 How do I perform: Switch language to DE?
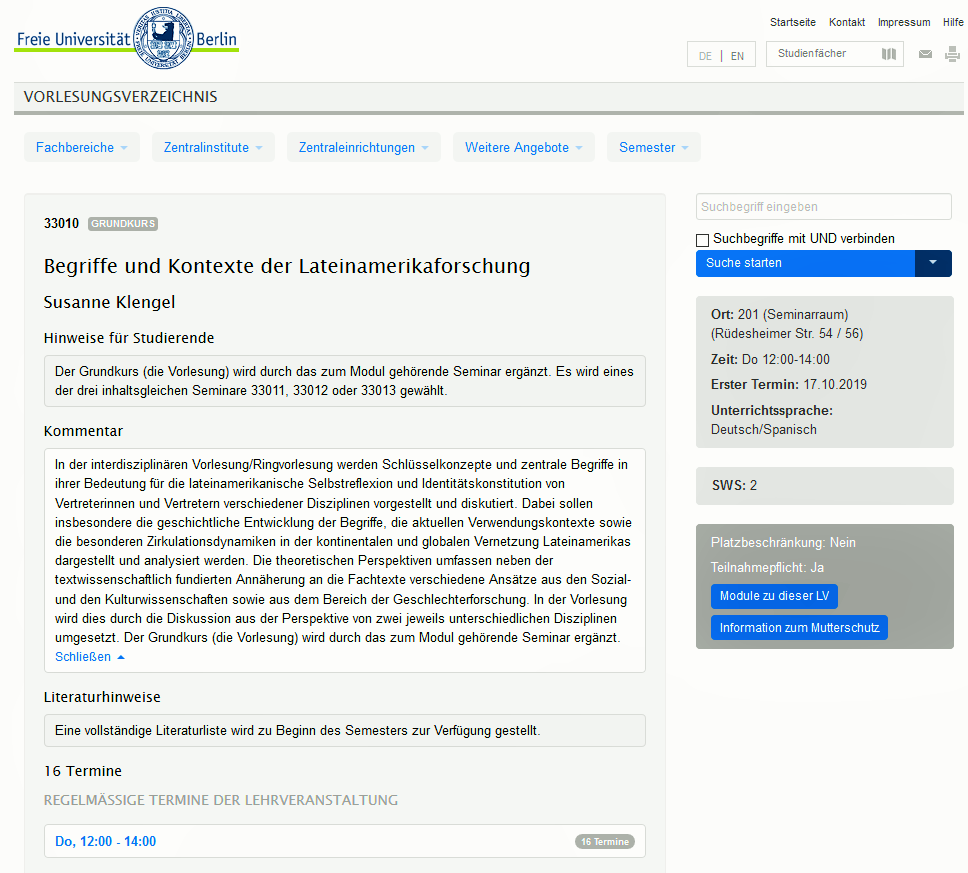(x=705, y=56)
